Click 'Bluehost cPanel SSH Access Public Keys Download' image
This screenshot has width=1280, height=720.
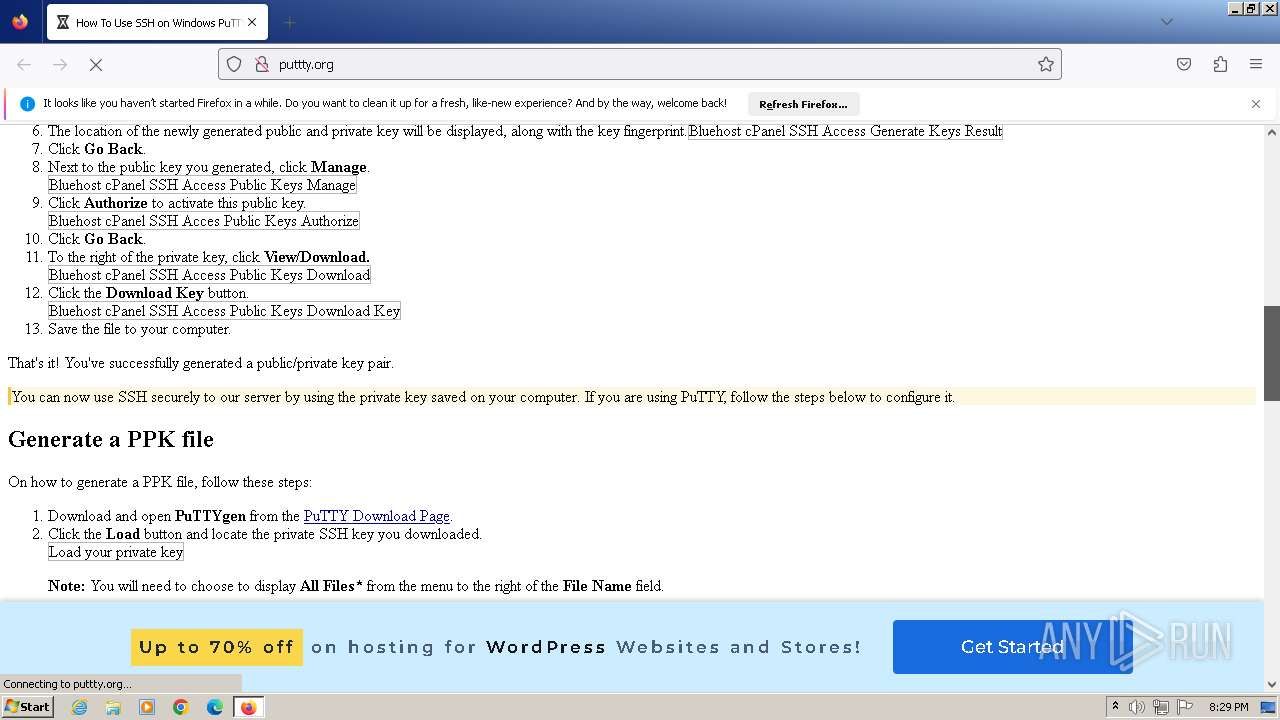point(209,275)
